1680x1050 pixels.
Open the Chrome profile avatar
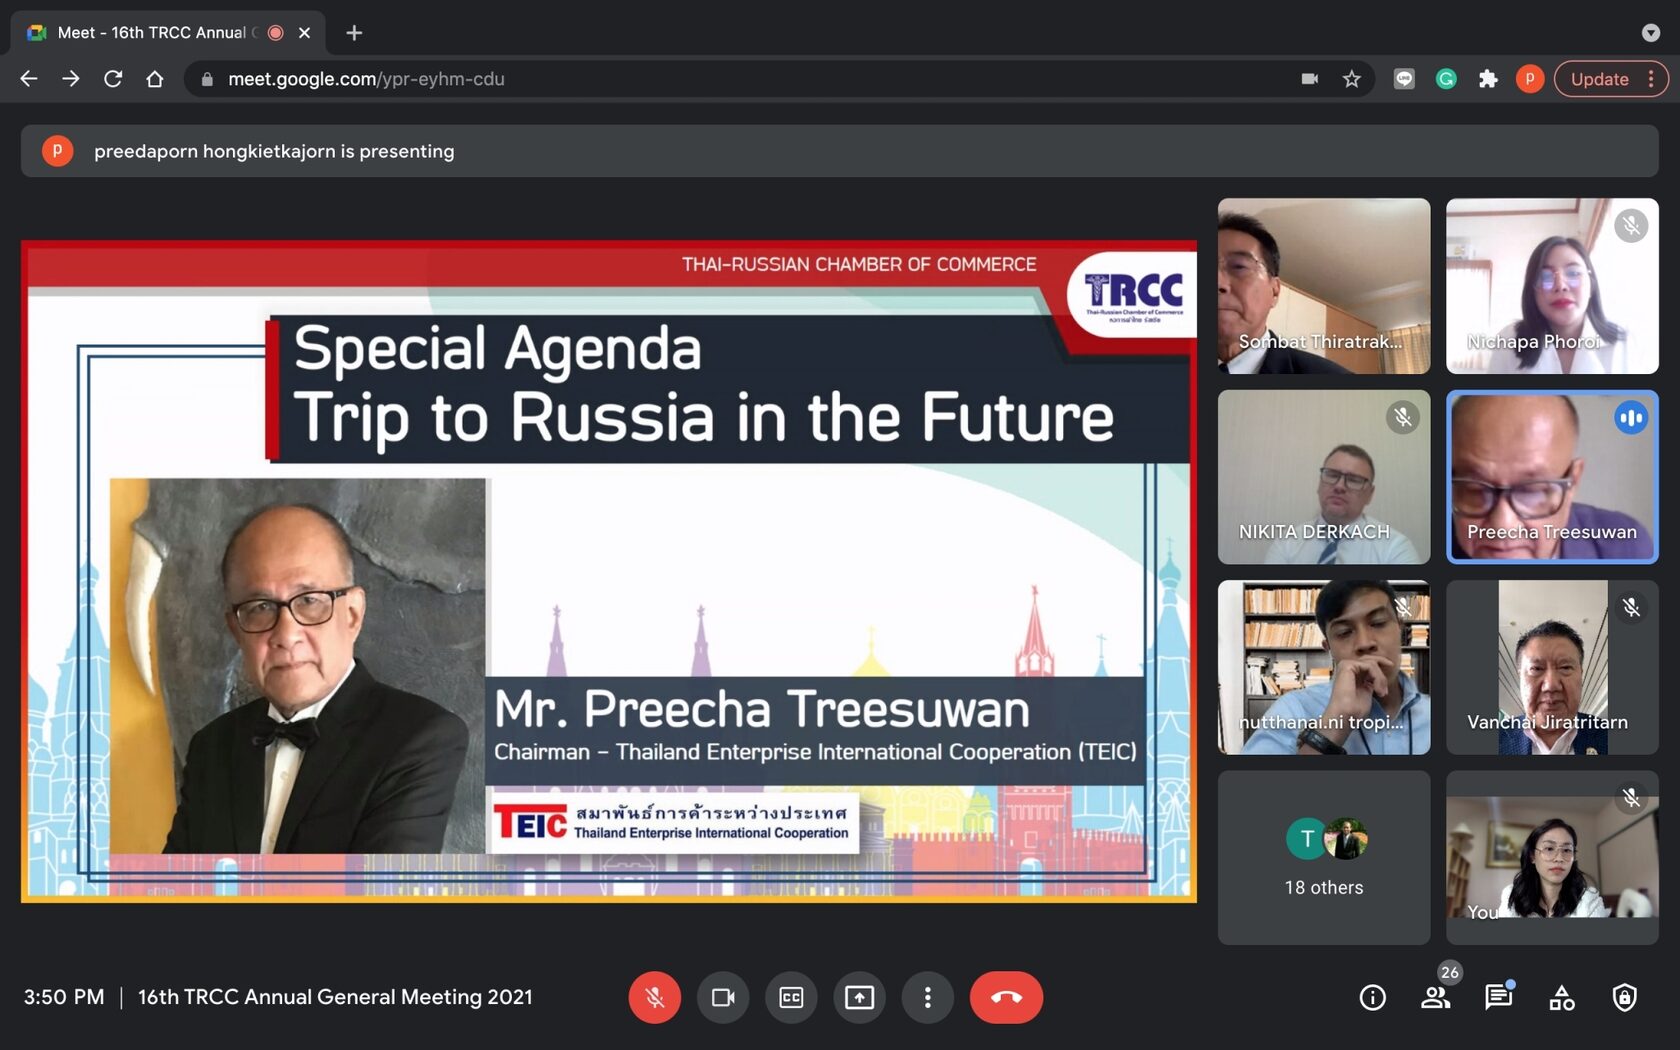(1530, 79)
